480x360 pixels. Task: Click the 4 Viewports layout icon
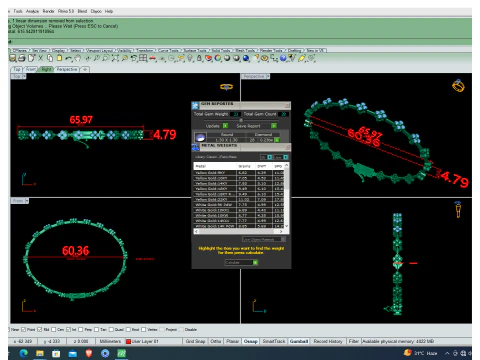[143, 58]
